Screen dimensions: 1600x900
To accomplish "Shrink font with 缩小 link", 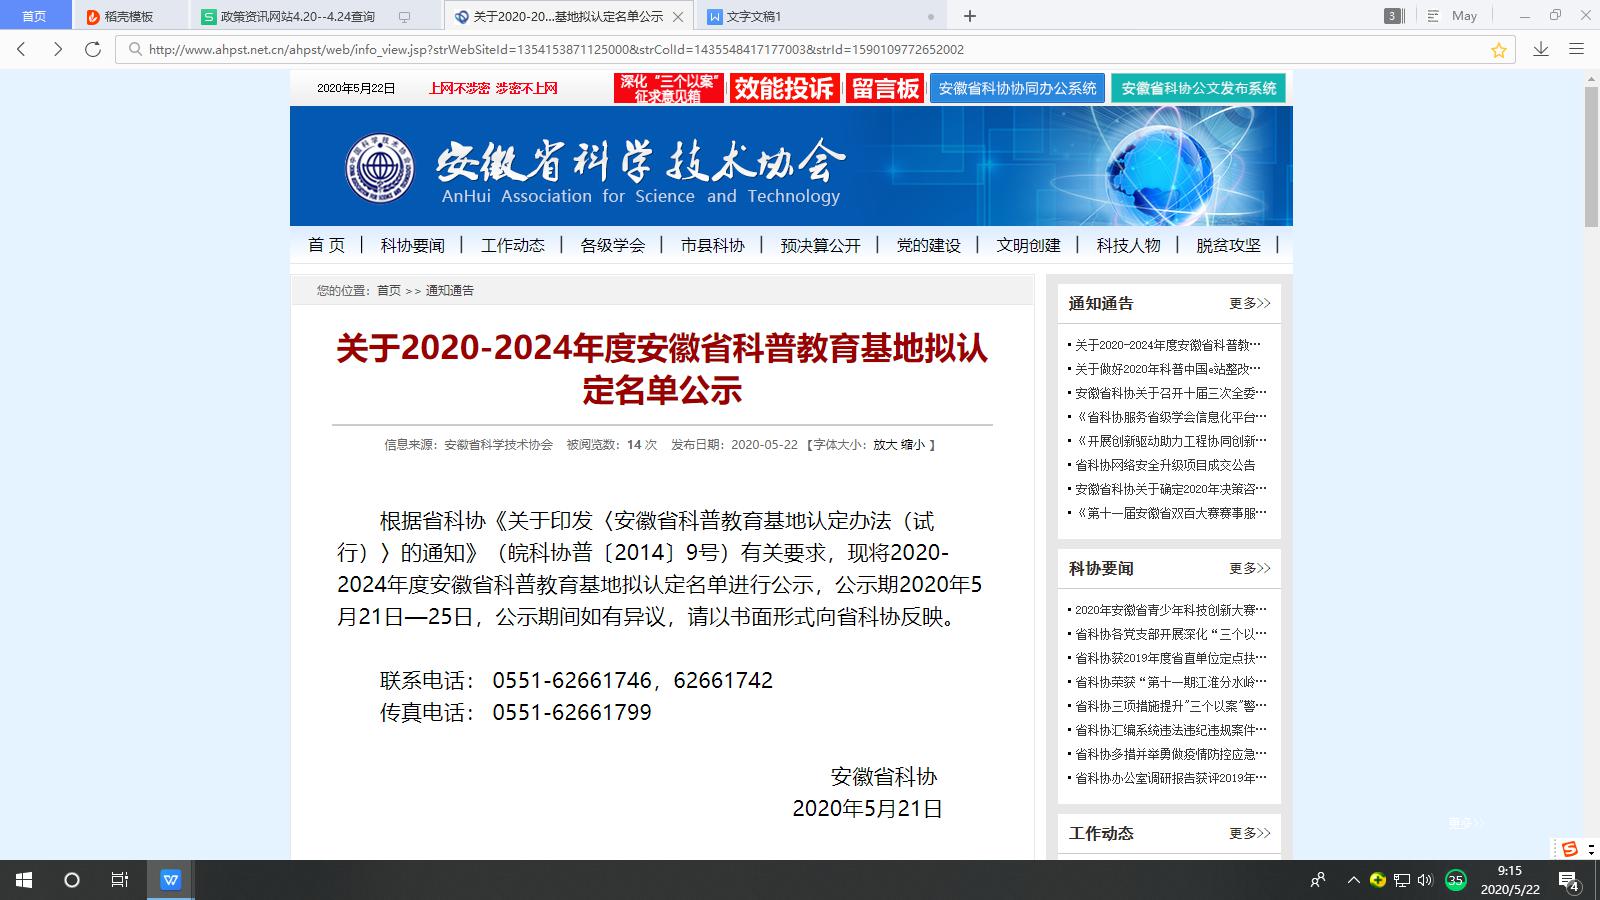I will [913, 445].
